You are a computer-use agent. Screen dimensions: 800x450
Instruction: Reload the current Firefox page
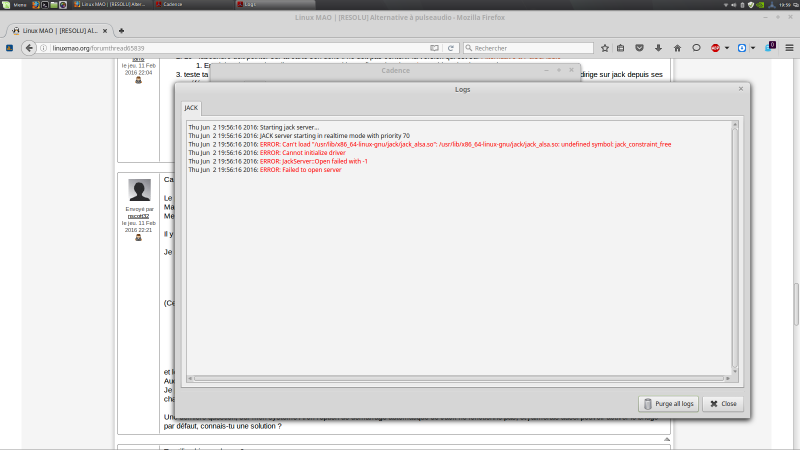[x=451, y=48]
